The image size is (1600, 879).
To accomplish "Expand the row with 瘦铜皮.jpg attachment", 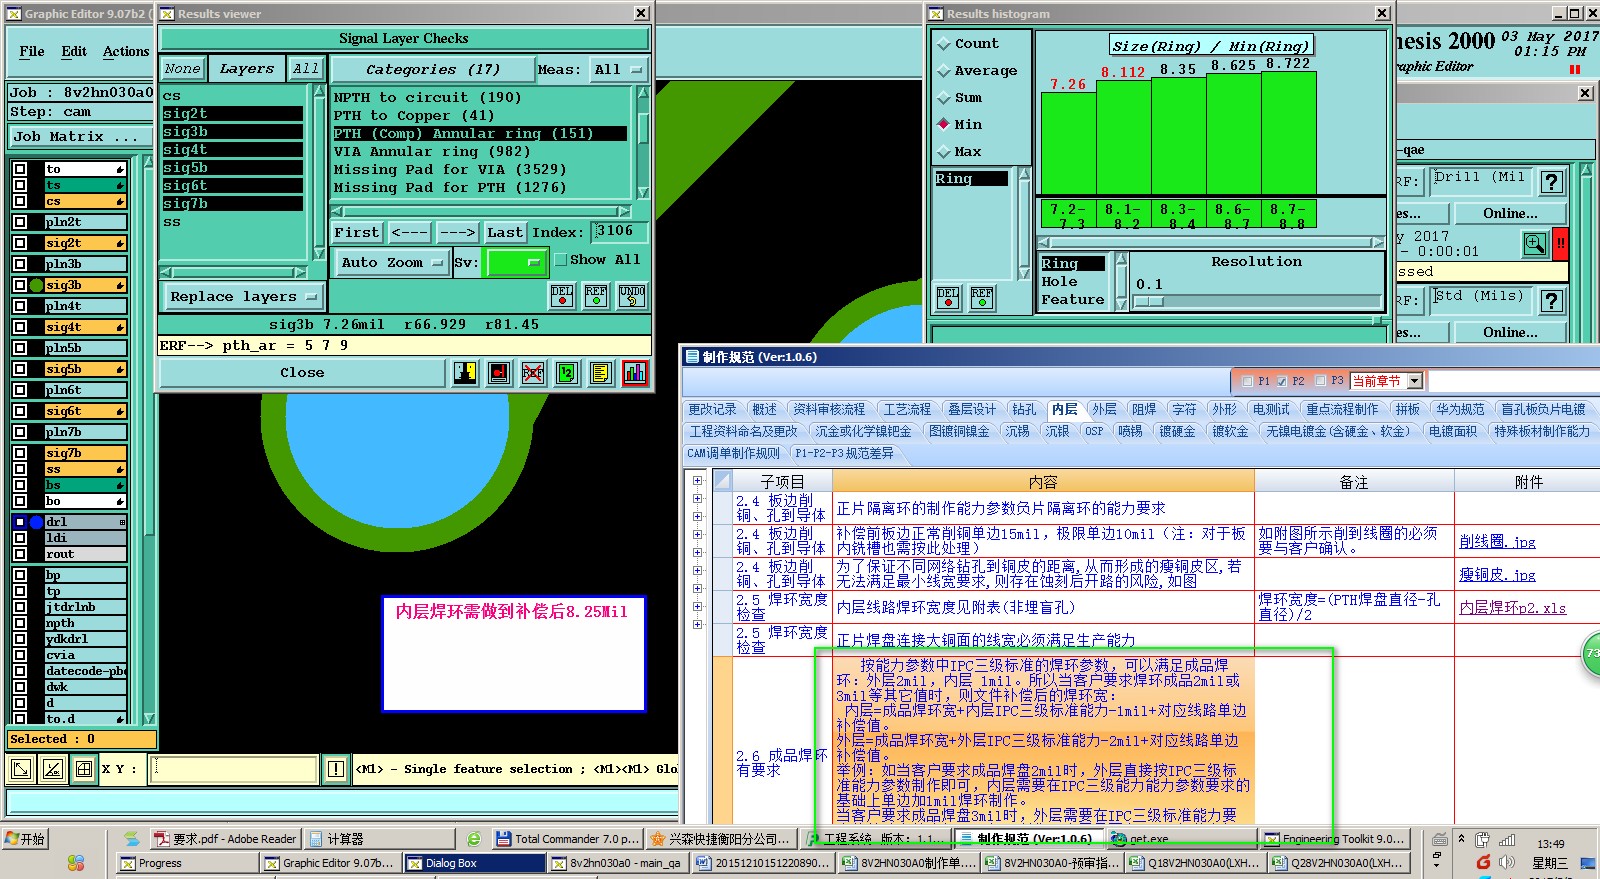I will pyautogui.click(x=697, y=570).
